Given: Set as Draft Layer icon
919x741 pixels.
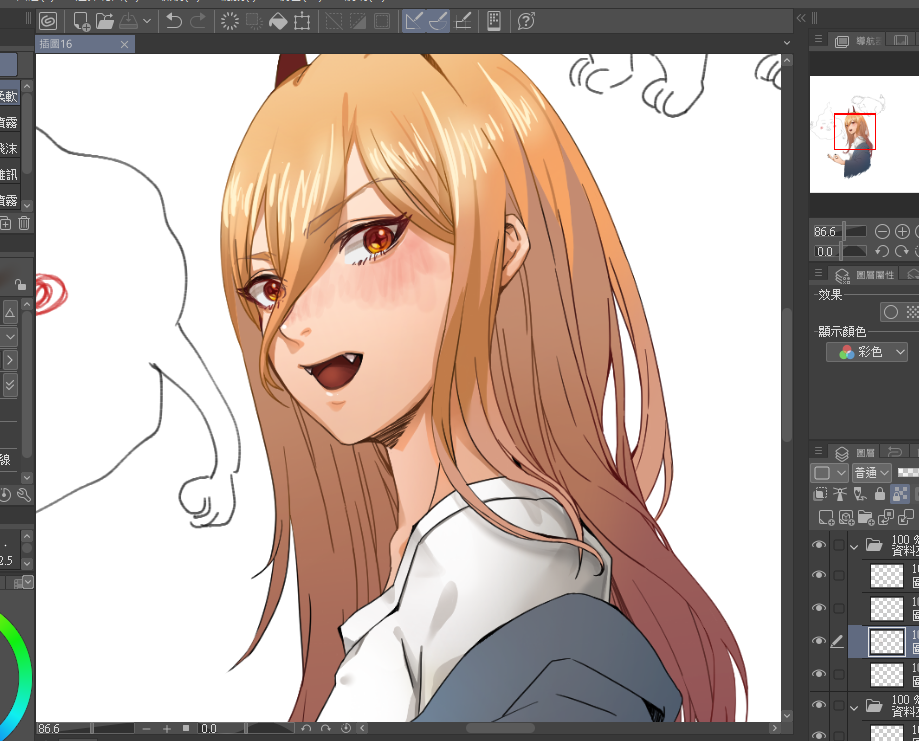Looking at the screenshot, I should point(860,494).
